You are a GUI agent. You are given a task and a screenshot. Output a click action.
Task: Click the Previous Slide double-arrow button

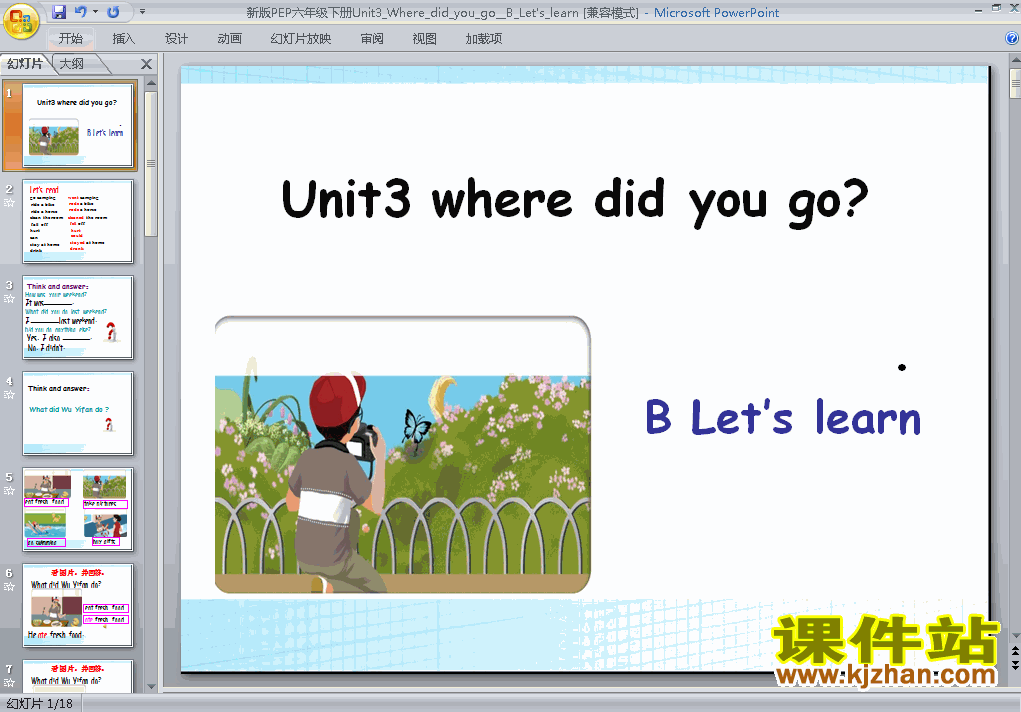click(x=1015, y=651)
